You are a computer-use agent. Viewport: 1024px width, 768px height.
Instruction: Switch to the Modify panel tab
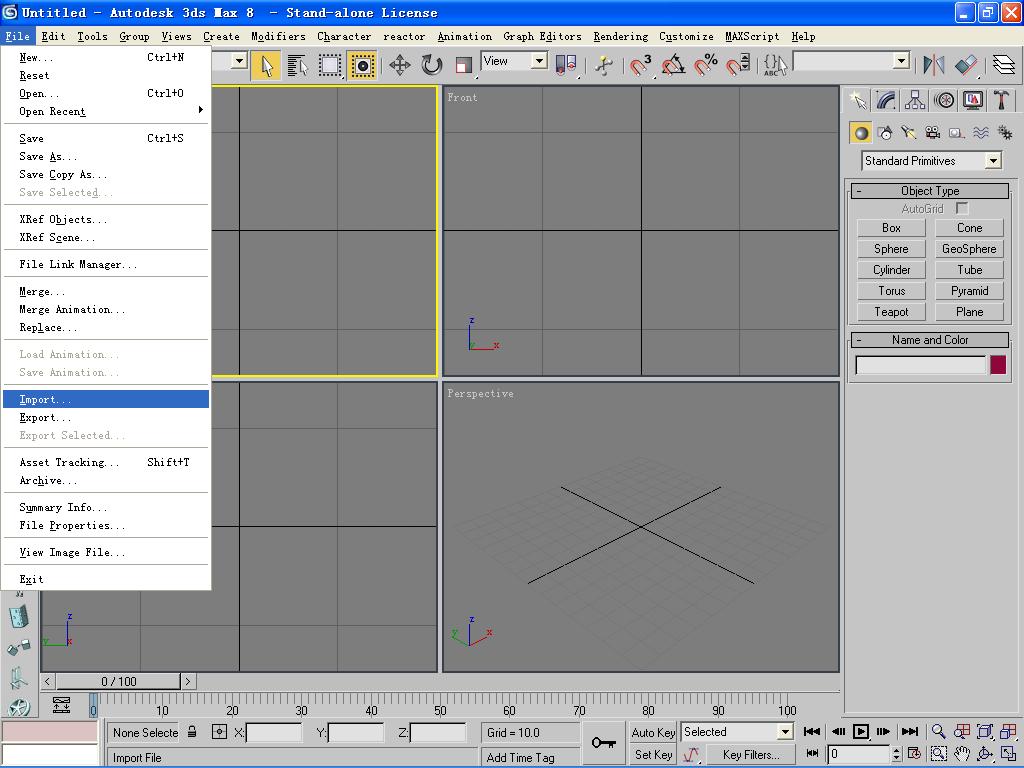pos(886,100)
